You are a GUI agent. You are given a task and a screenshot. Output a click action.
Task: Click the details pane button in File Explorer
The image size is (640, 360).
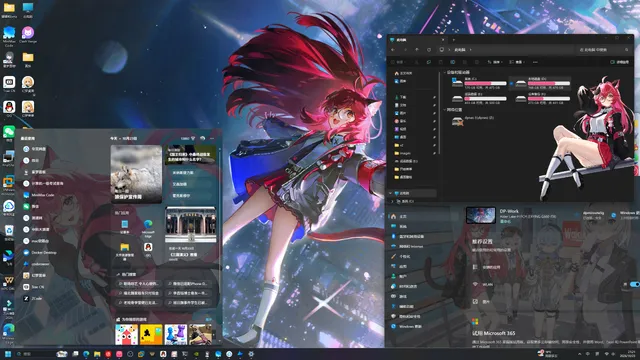pos(620,62)
